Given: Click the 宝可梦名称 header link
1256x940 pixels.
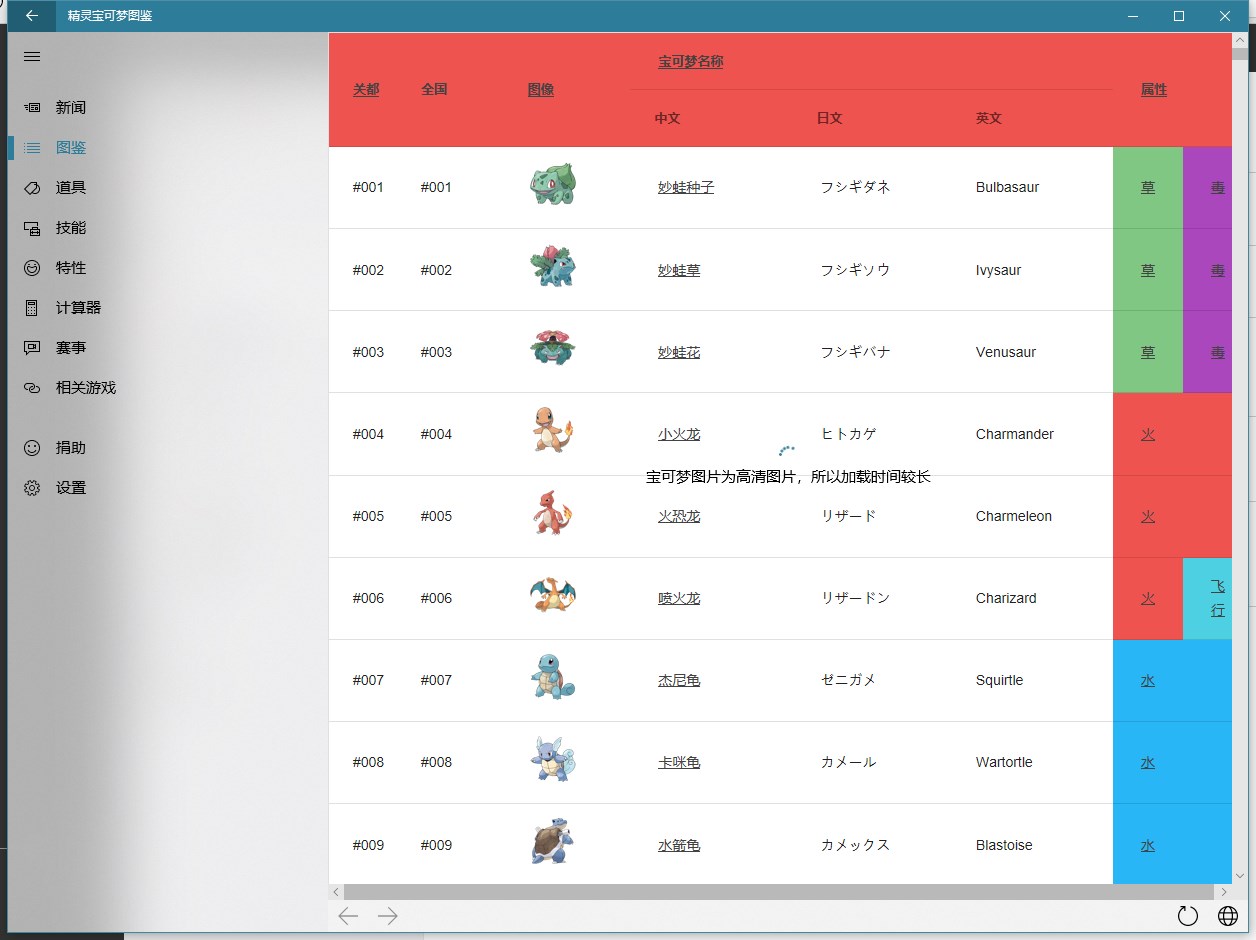Looking at the screenshot, I should [691, 62].
